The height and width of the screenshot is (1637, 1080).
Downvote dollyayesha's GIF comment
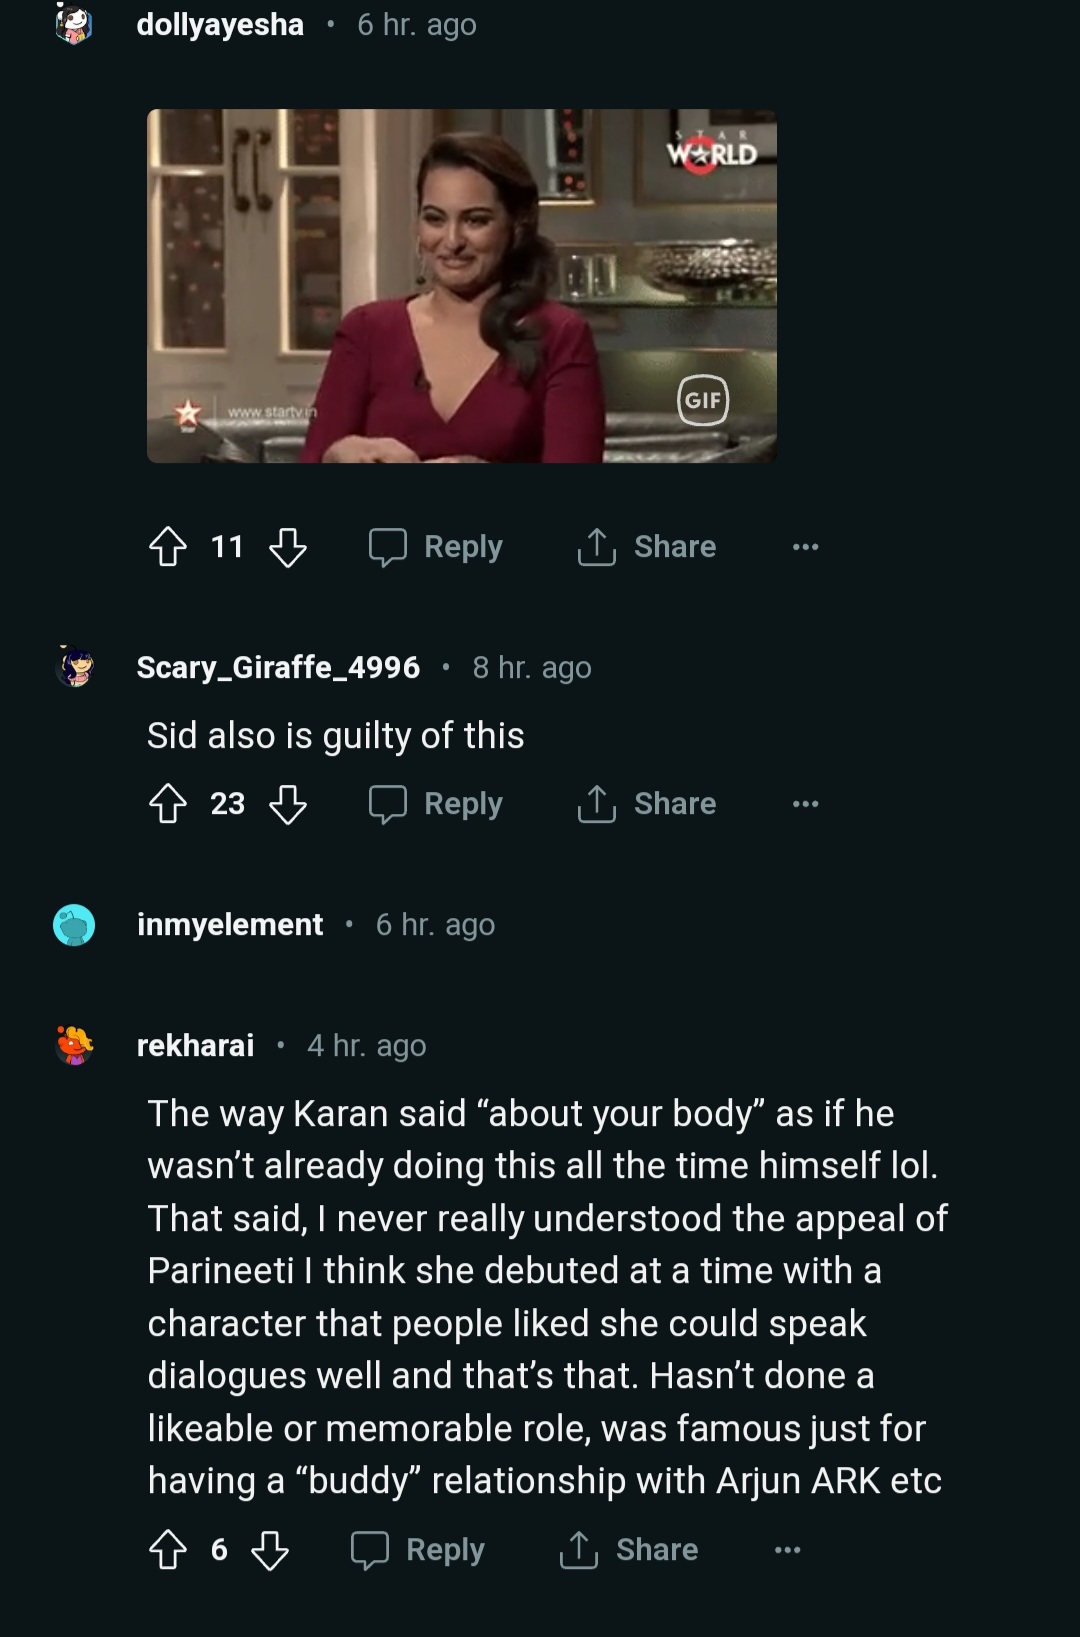pos(288,547)
